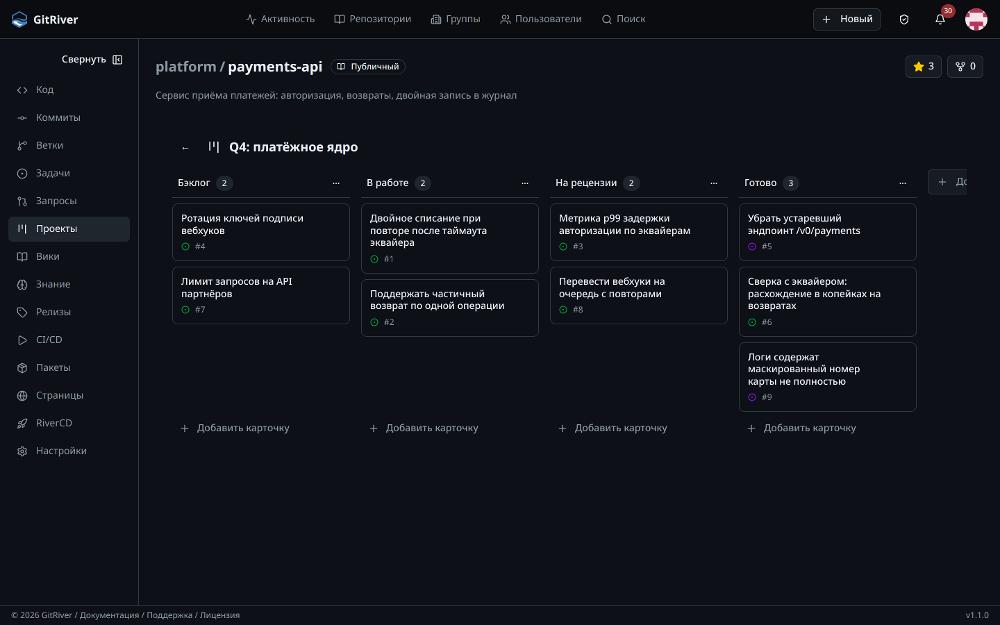Open the Готово column options menu
Image resolution: width=1000 pixels, height=625 pixels.
click(x=902, y=183)
